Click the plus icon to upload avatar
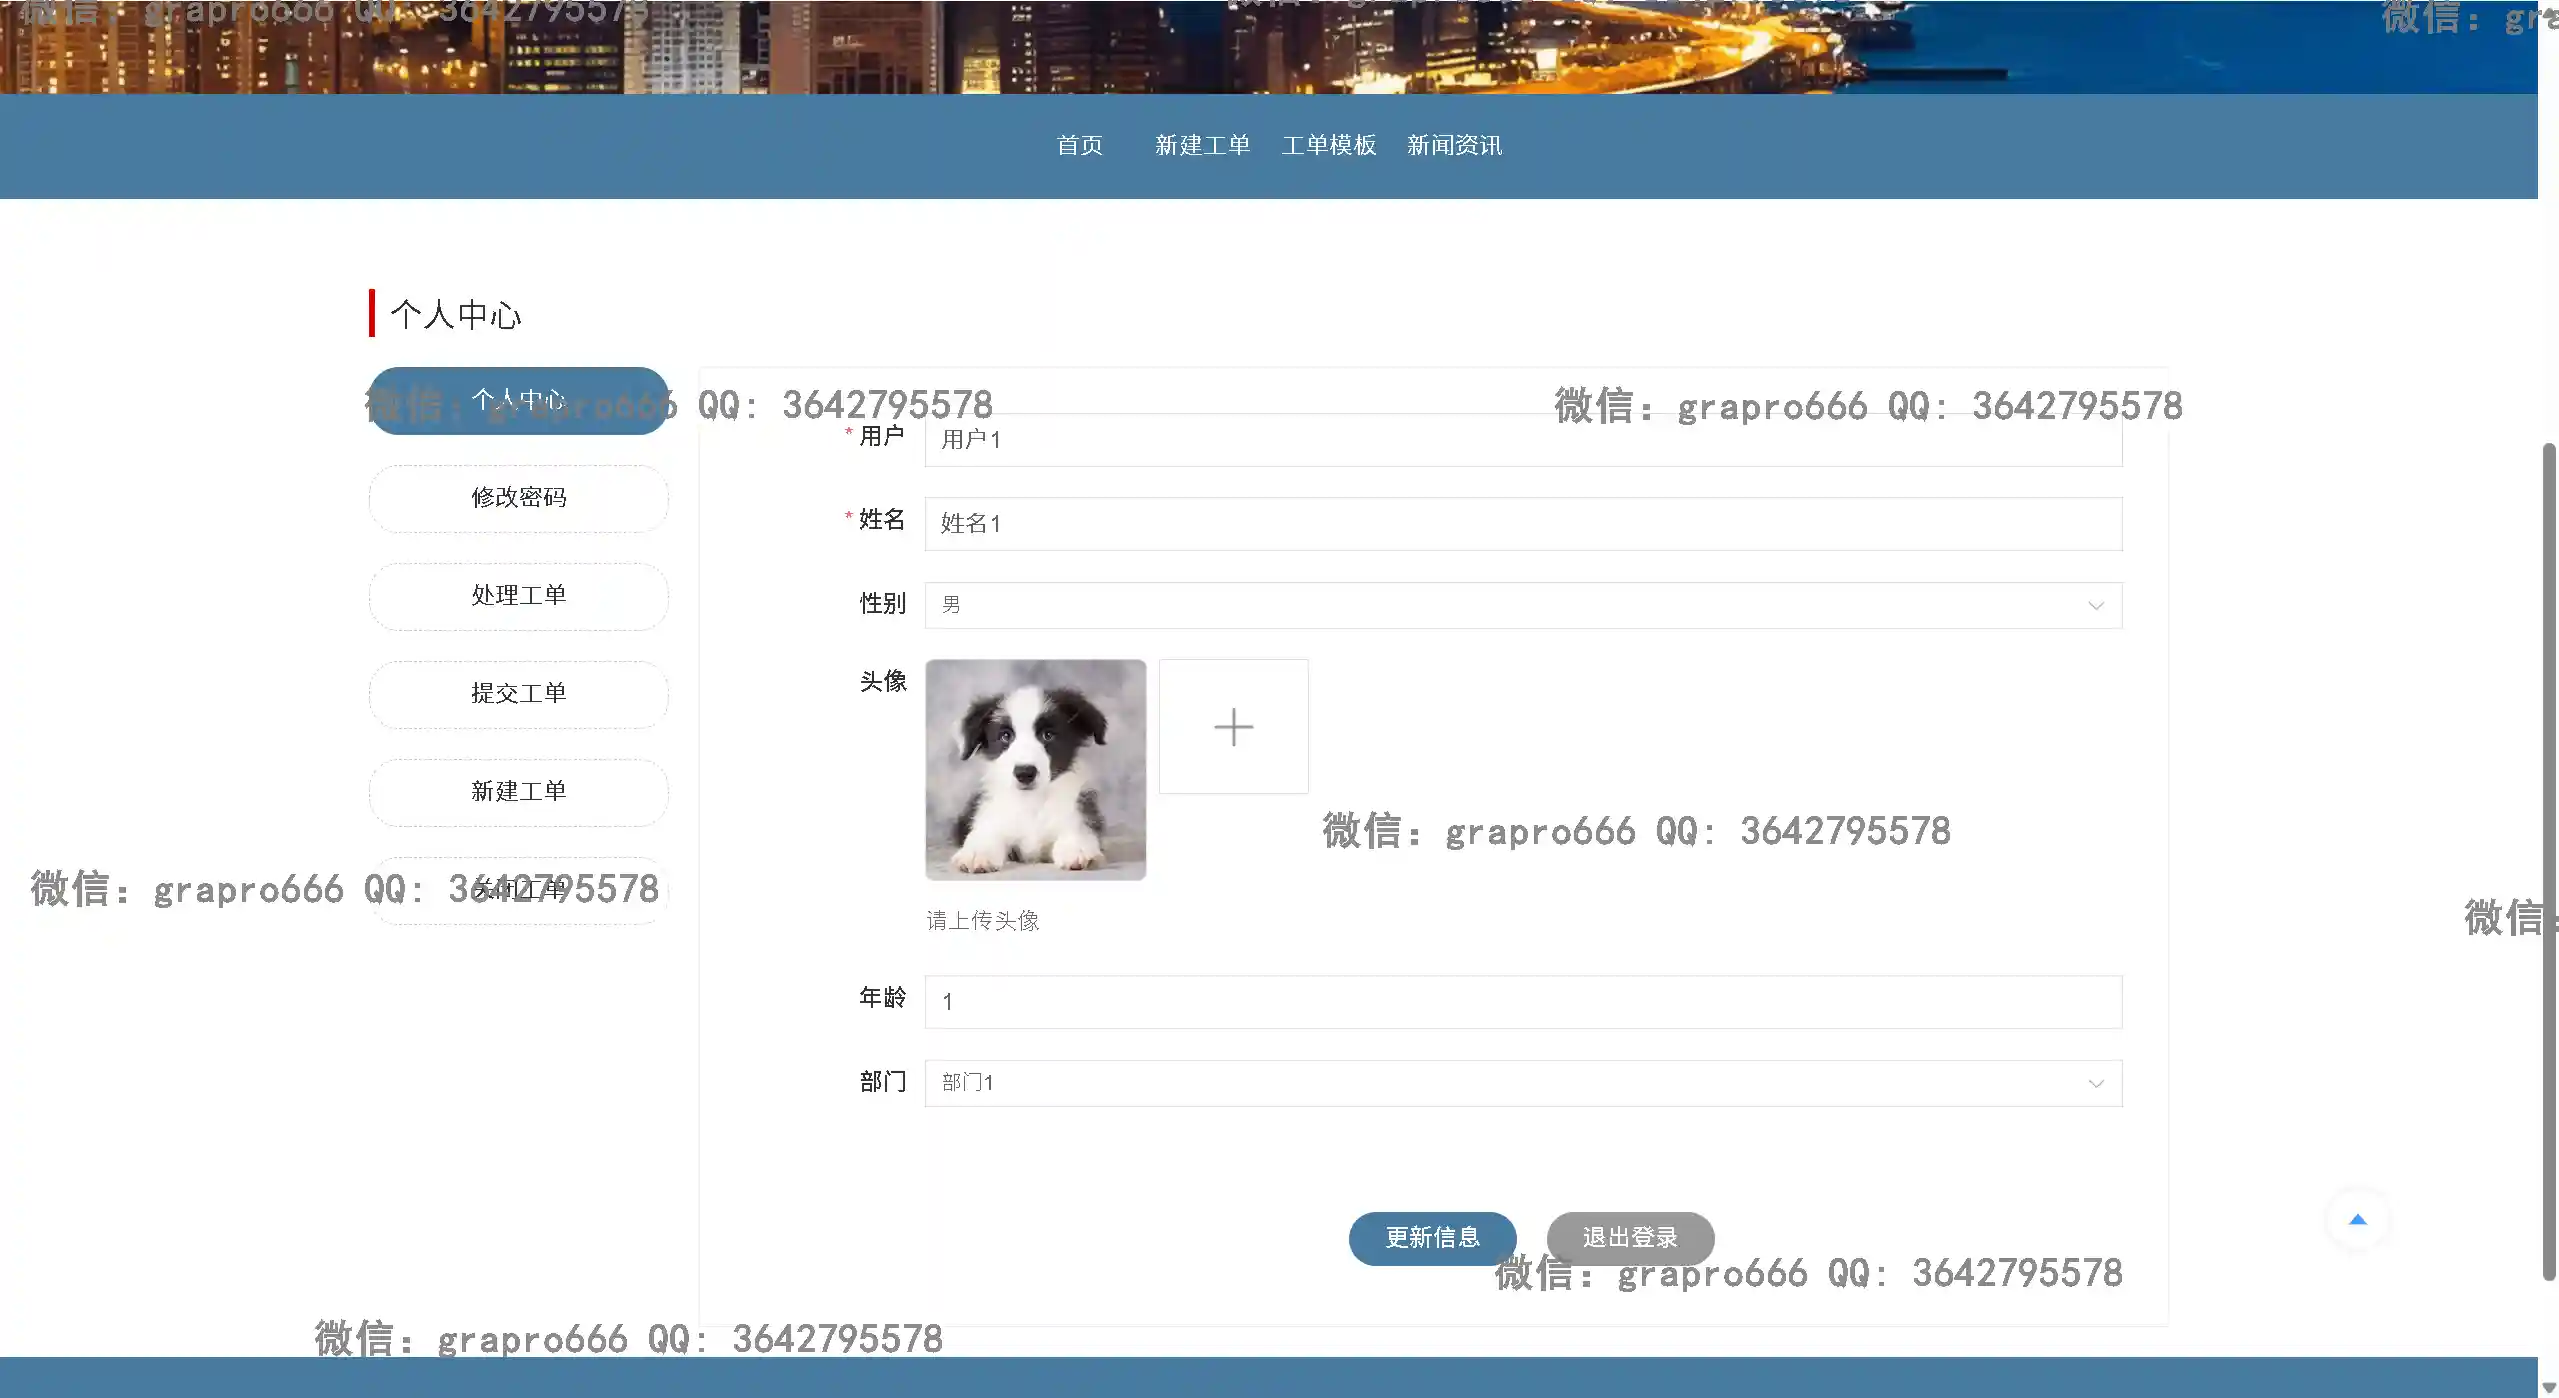 pyautogui.click(x=1233, y=727)
